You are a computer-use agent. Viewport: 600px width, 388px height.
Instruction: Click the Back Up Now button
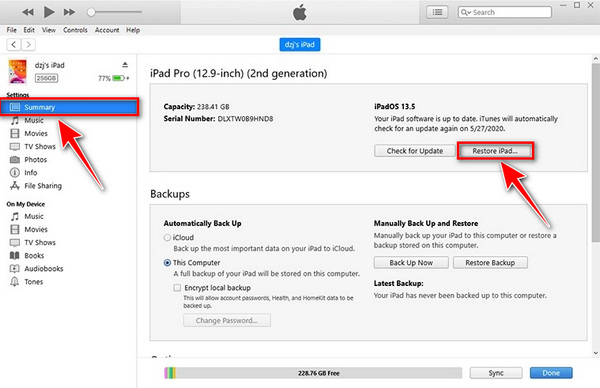click(411, 262)
